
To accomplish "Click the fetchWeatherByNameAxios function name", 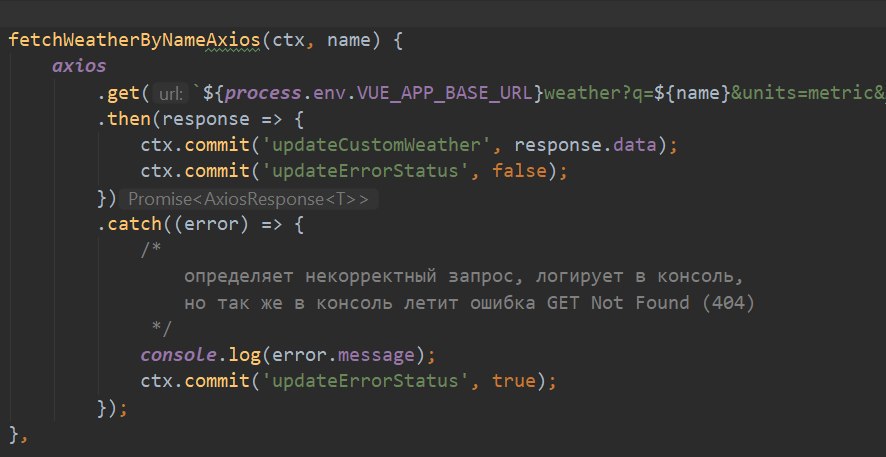I will coord(134,41).
